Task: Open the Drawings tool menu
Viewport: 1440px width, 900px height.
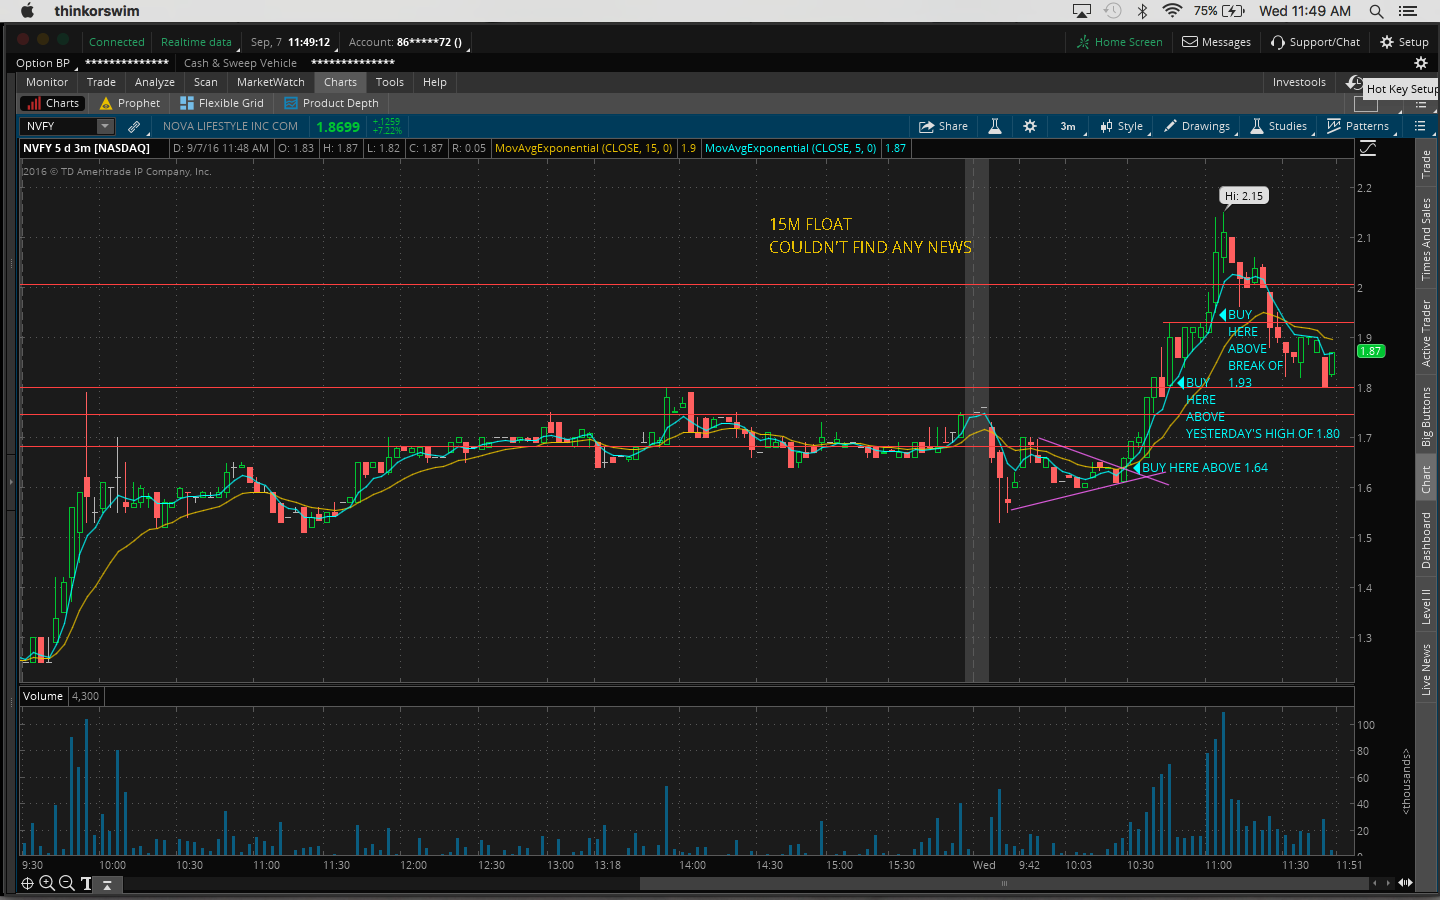Action: coord(1197,126)
